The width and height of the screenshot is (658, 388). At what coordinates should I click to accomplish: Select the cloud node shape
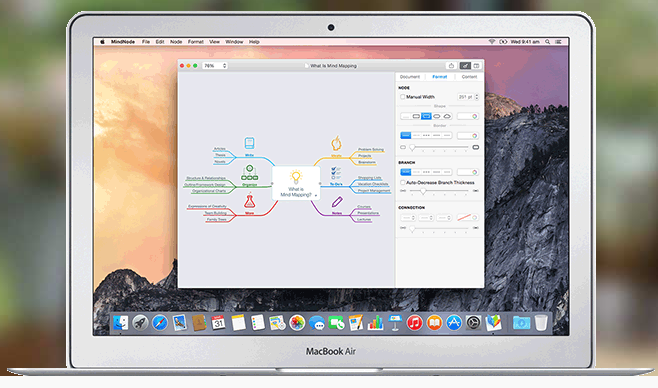pos(447,116)
